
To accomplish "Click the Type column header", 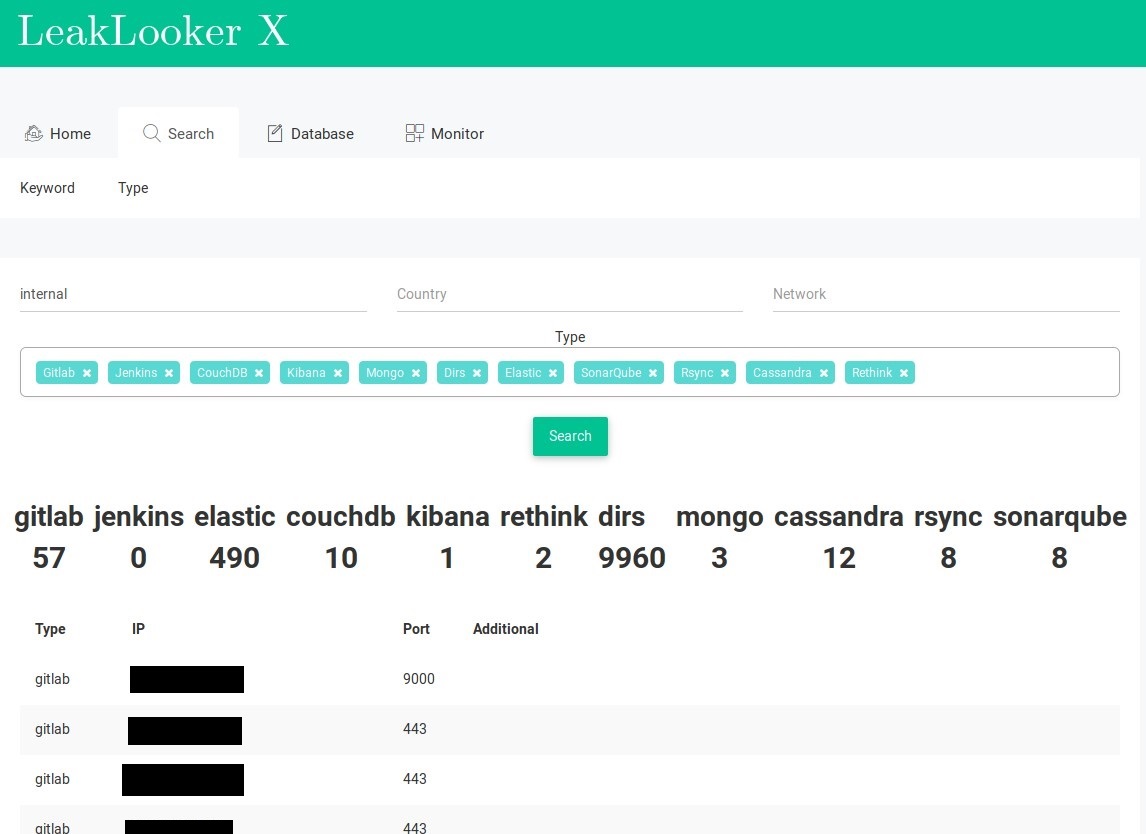I will [x=50, y=629].
